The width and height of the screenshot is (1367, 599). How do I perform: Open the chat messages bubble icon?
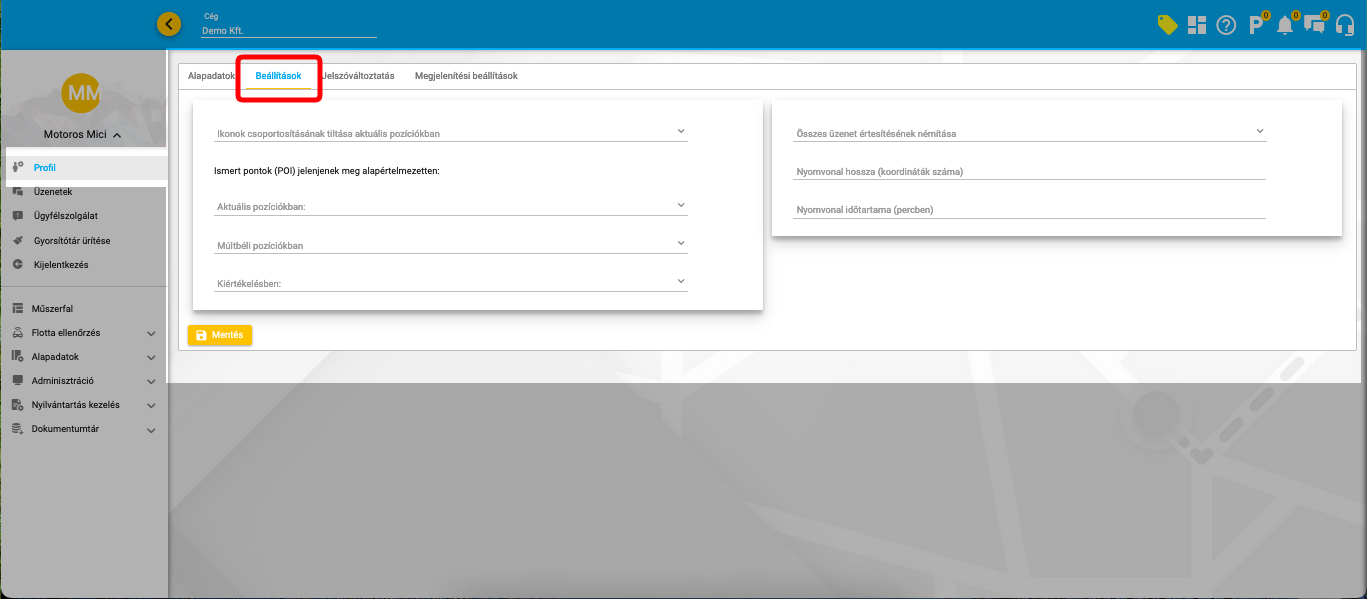[x=1314, y=25]
